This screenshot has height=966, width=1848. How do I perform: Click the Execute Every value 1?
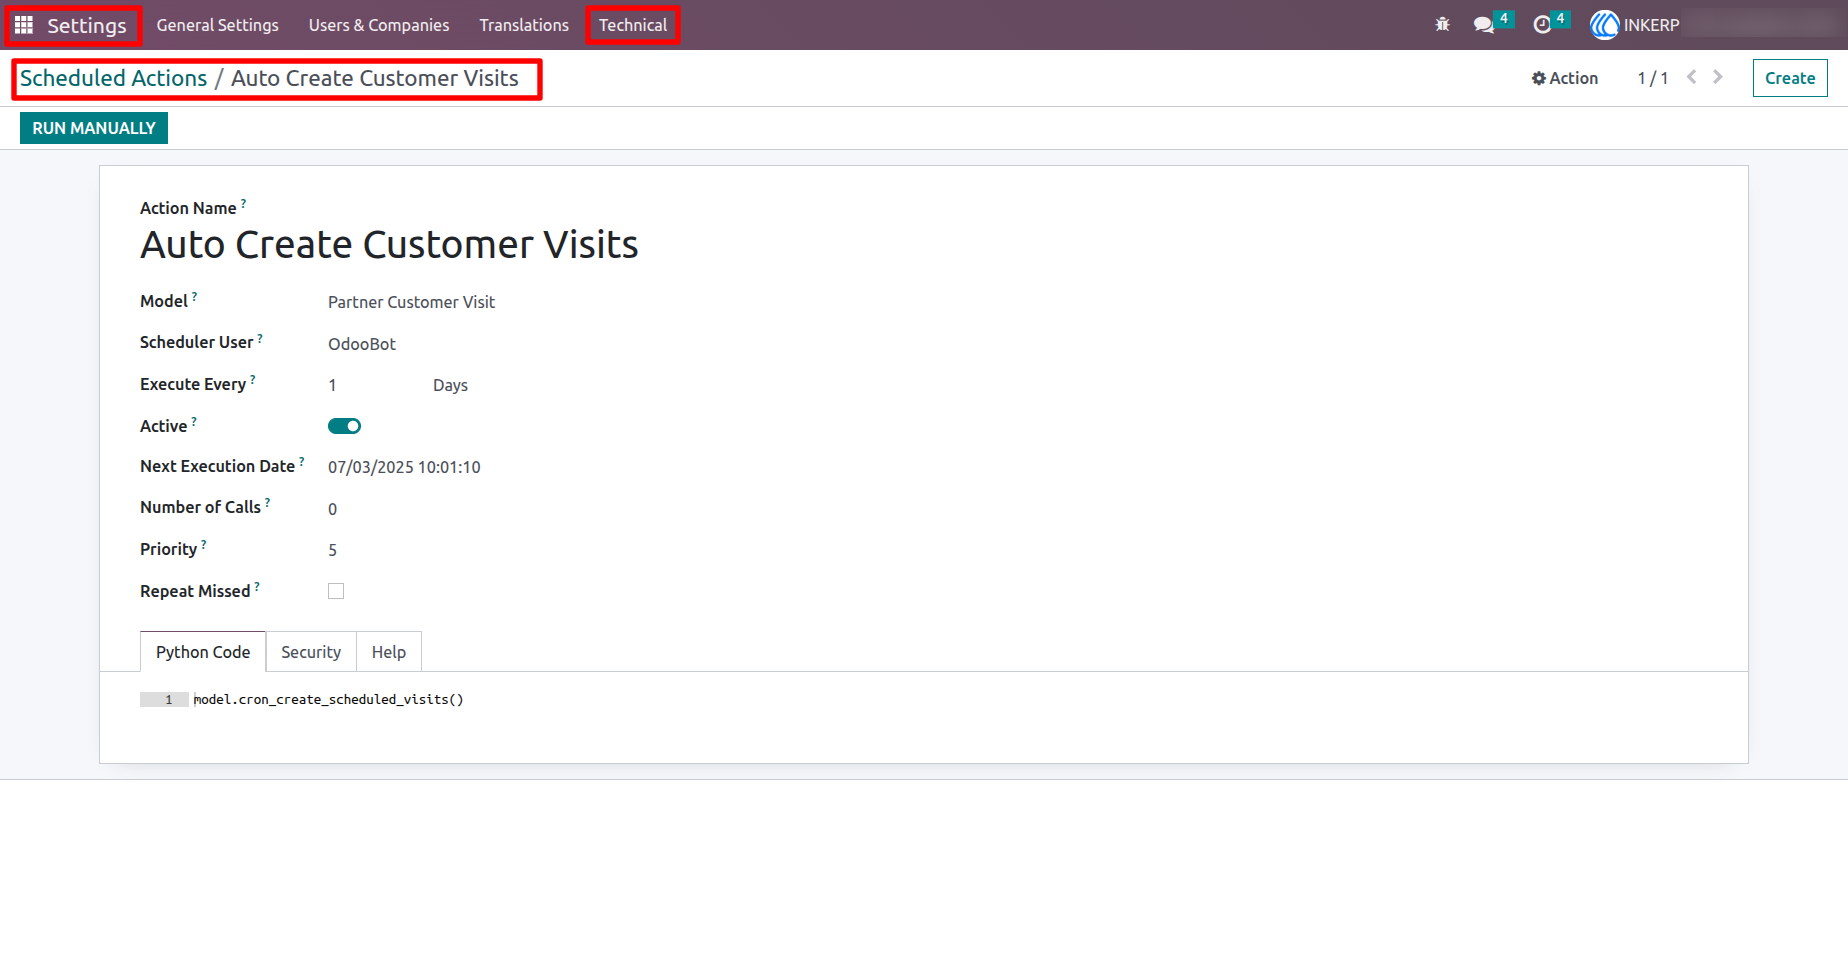[333, 385]
